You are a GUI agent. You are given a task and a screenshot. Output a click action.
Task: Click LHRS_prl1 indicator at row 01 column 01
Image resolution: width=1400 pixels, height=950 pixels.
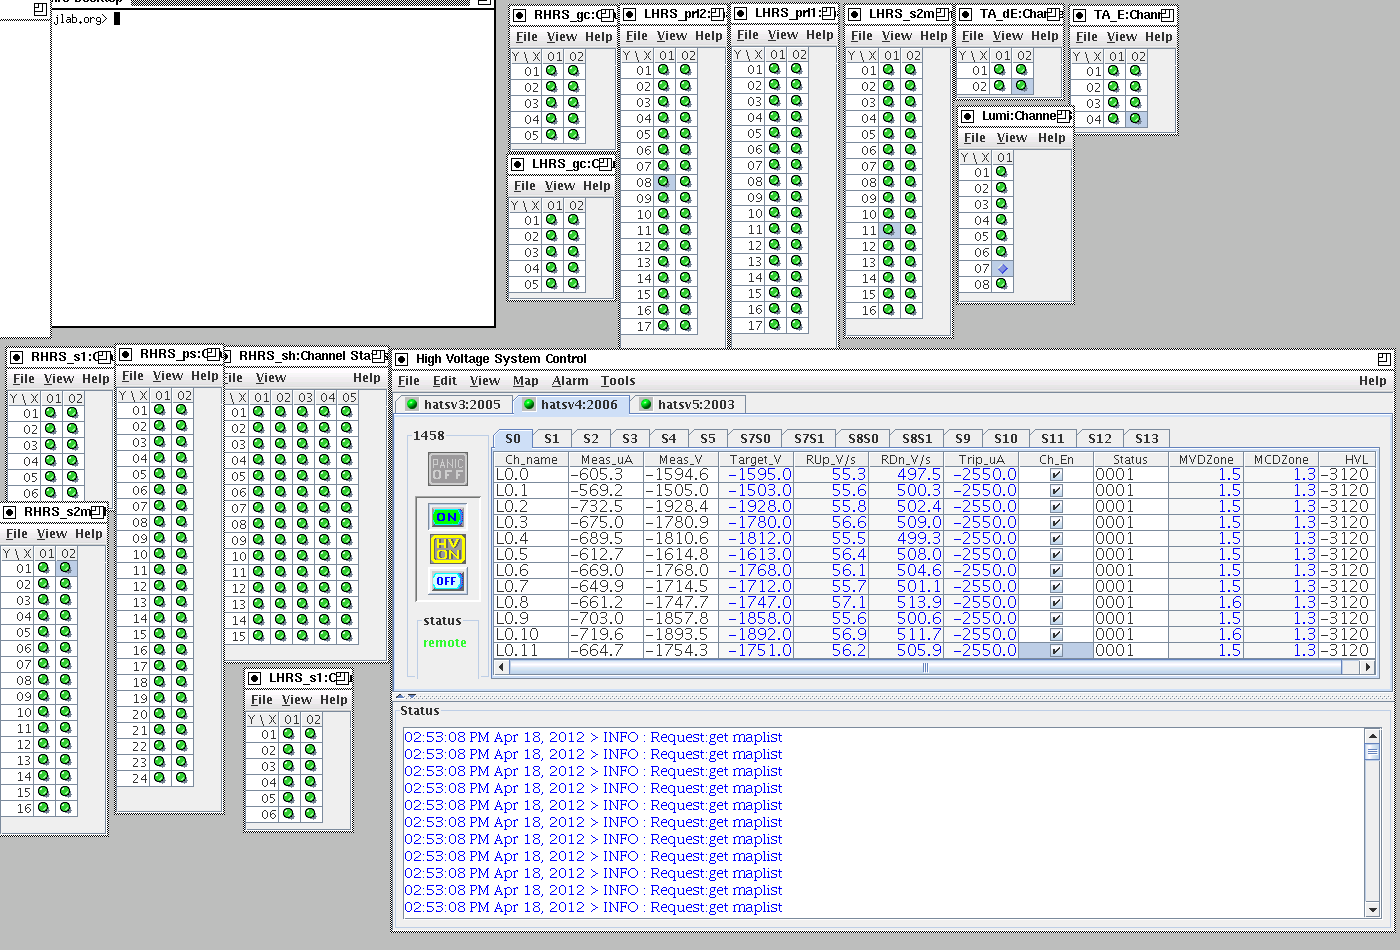point(775,69)
